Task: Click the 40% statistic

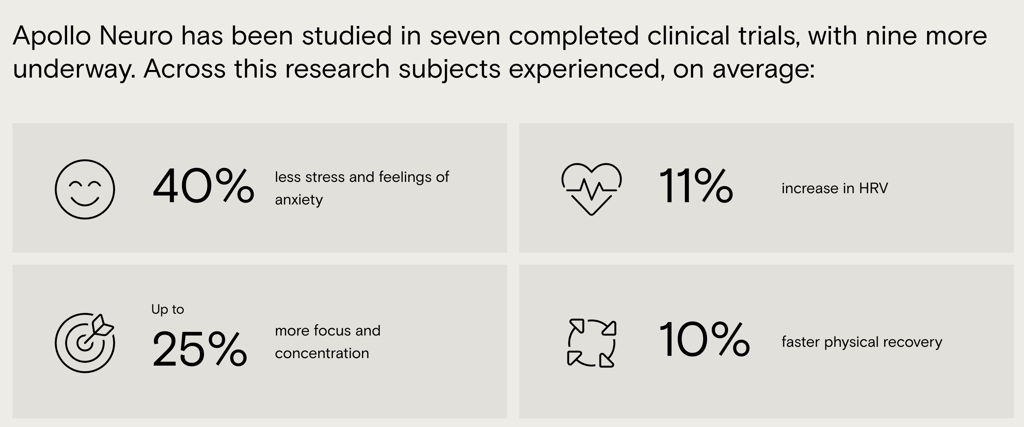Action: pos(203,187)
